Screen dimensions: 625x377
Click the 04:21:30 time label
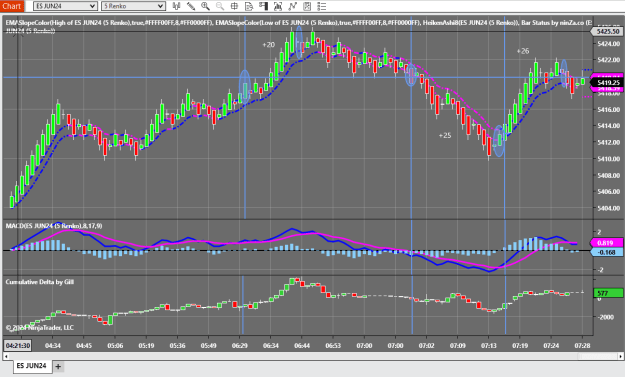[18, 345]
